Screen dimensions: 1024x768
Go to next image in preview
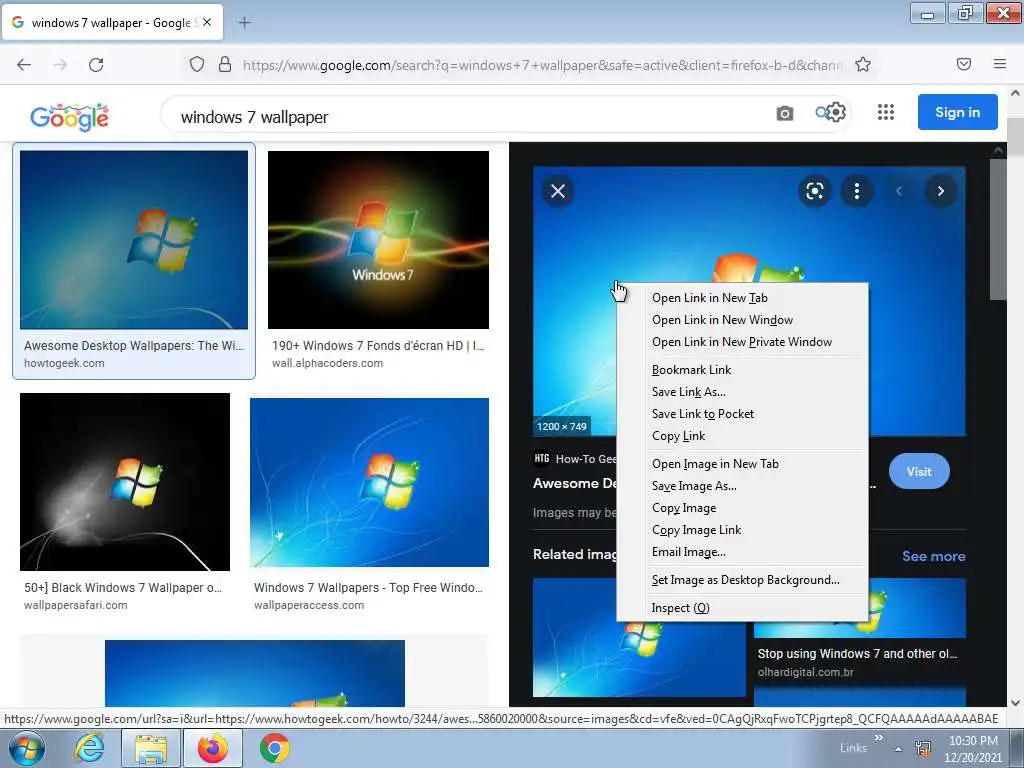(x=940, y=191)
